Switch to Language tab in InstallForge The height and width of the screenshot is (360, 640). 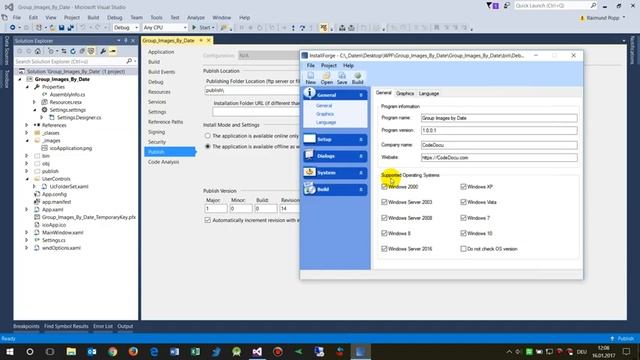(x=429, y=93)
